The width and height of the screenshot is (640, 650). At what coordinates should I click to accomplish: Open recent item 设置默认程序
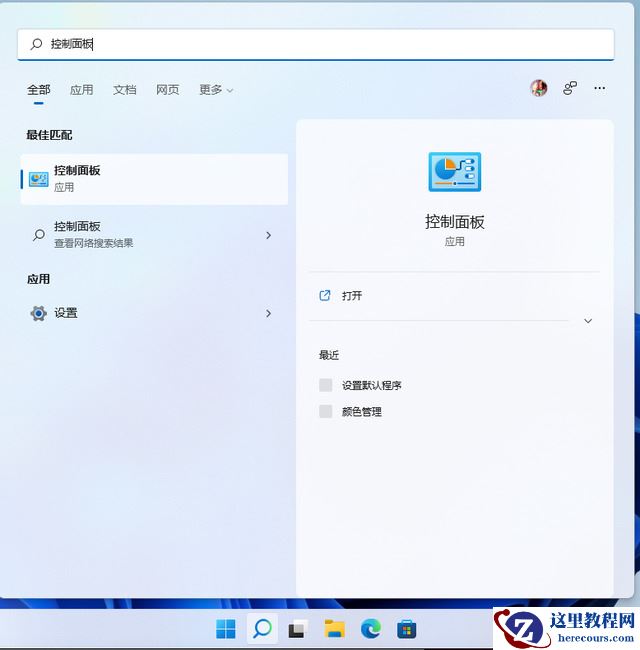tap(371, 386)
